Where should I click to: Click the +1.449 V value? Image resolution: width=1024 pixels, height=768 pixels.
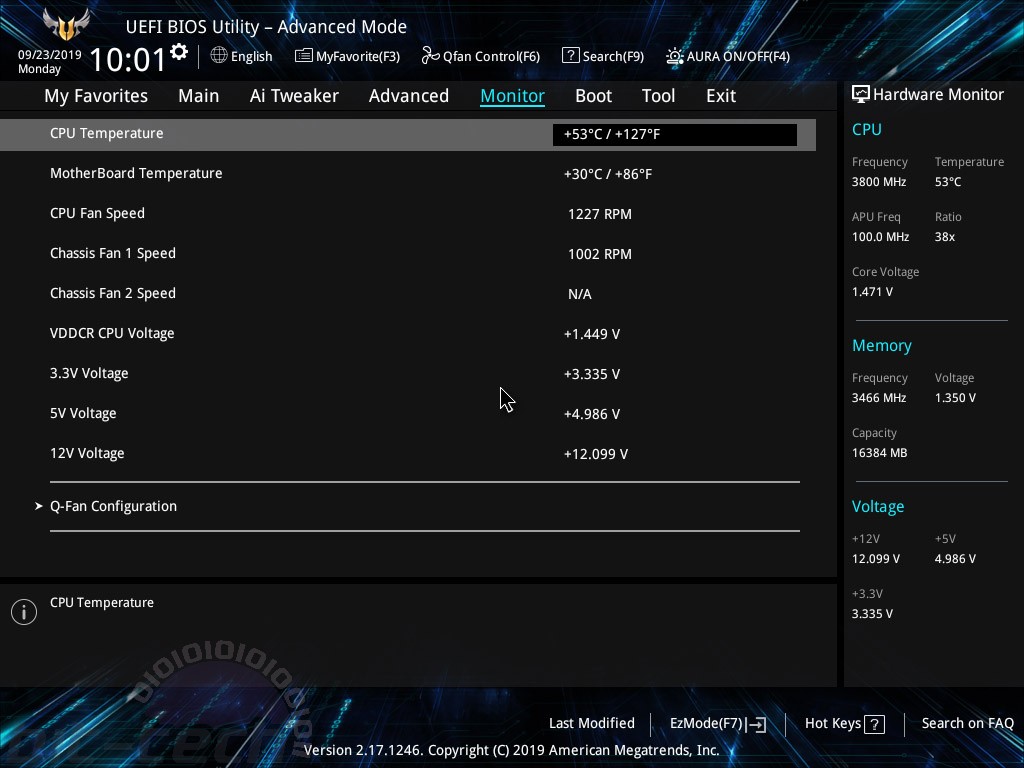[592, 334]
